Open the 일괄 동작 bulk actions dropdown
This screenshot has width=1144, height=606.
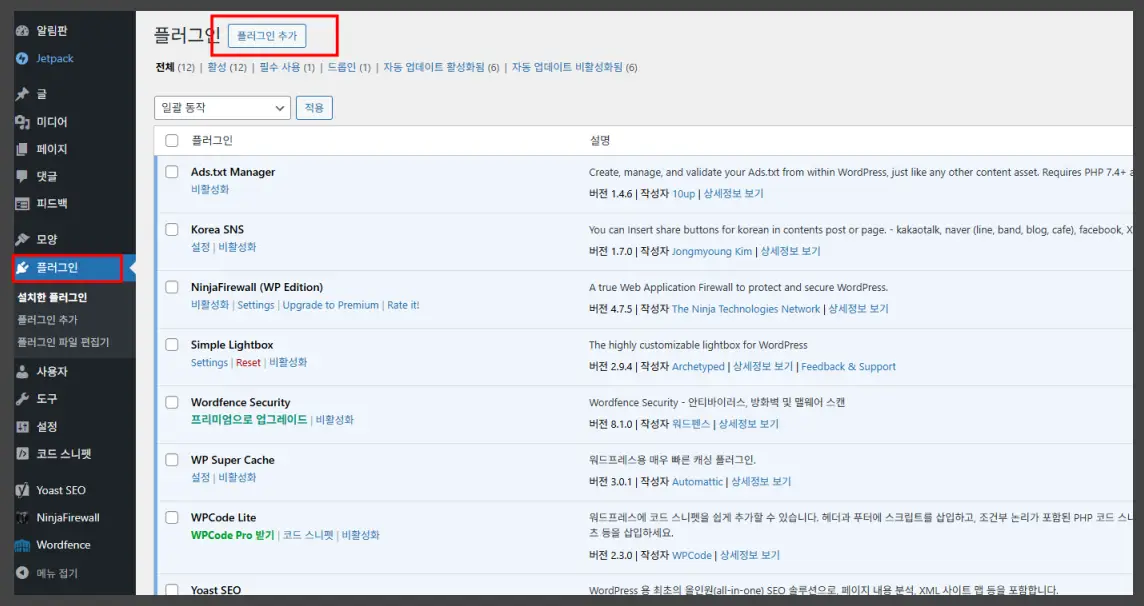(x=222, y=108)
